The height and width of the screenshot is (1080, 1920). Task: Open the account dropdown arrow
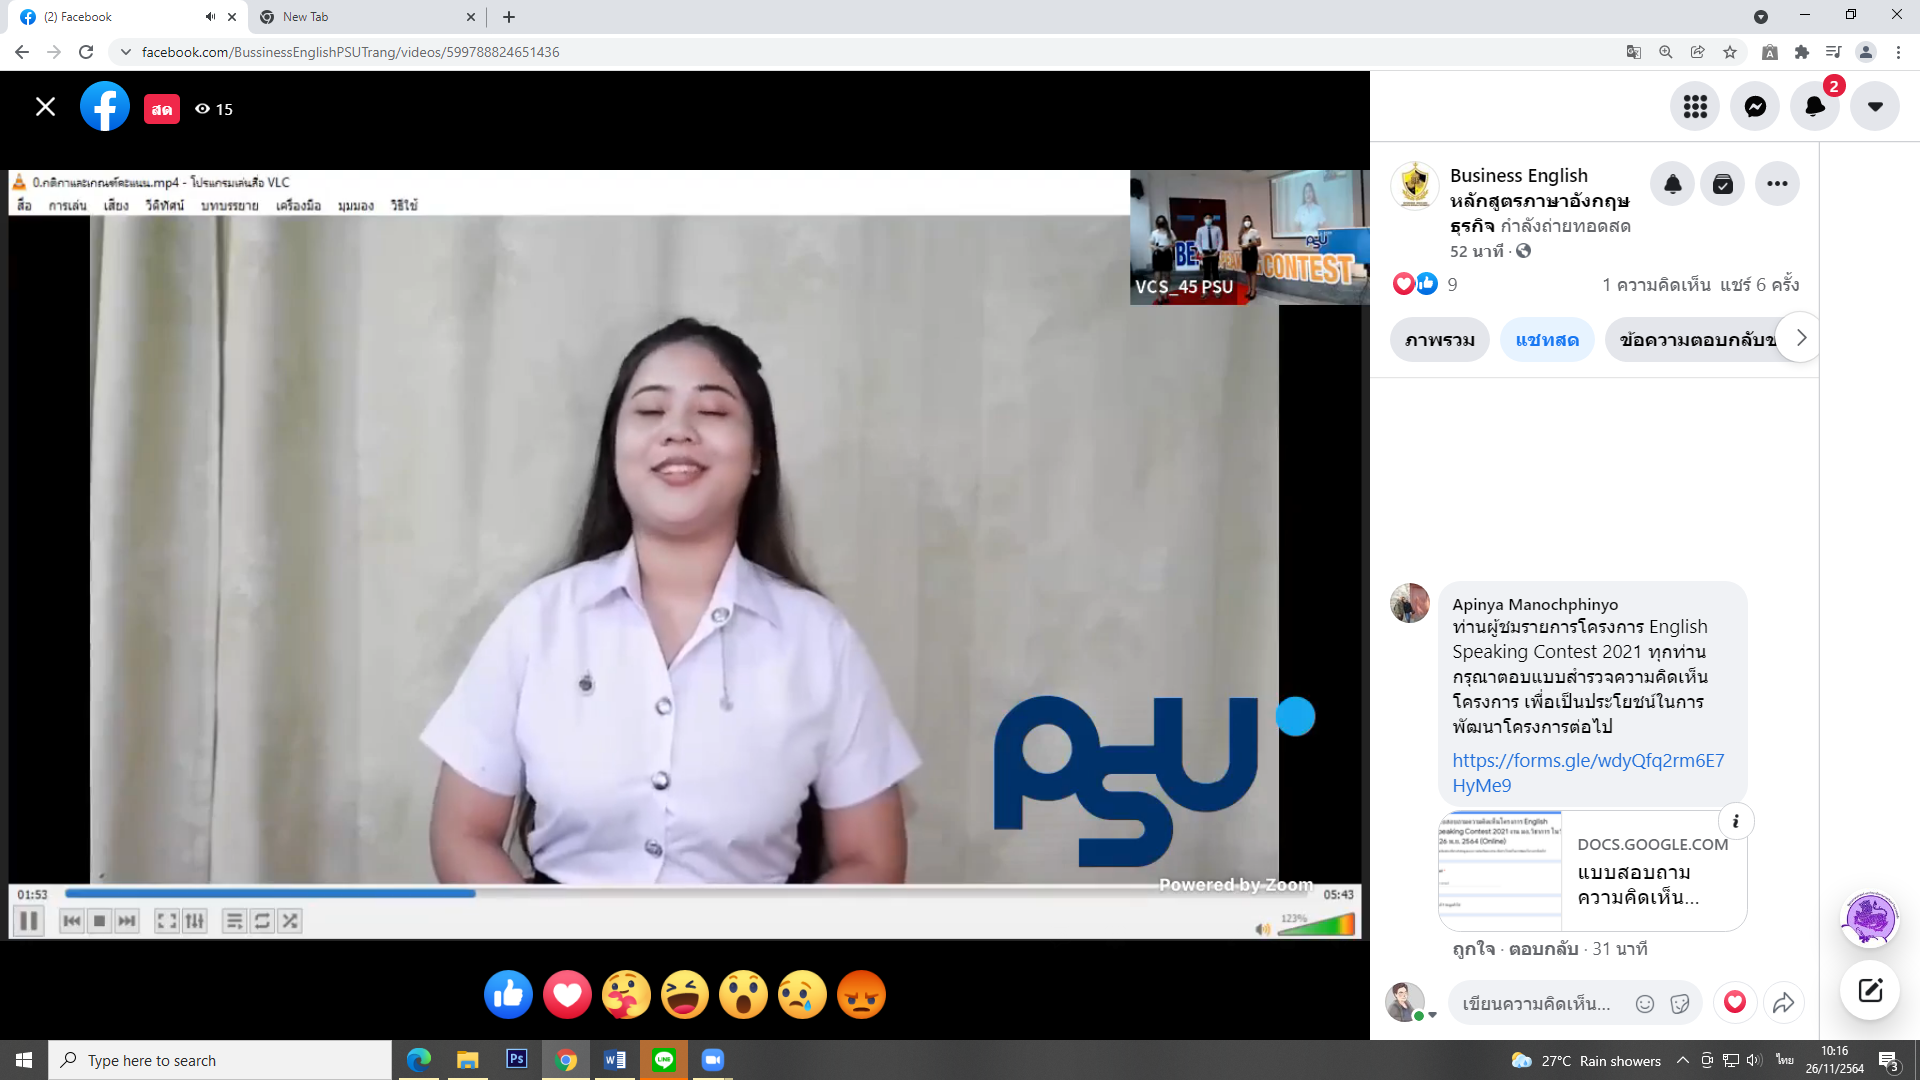[x=1875, y=107]
